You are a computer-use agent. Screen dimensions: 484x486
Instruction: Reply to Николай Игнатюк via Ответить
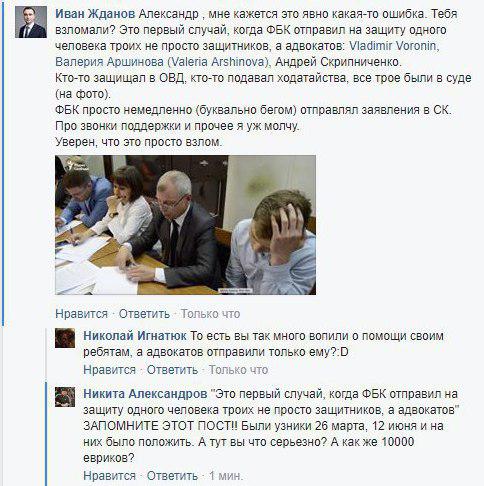click(172, 370)
